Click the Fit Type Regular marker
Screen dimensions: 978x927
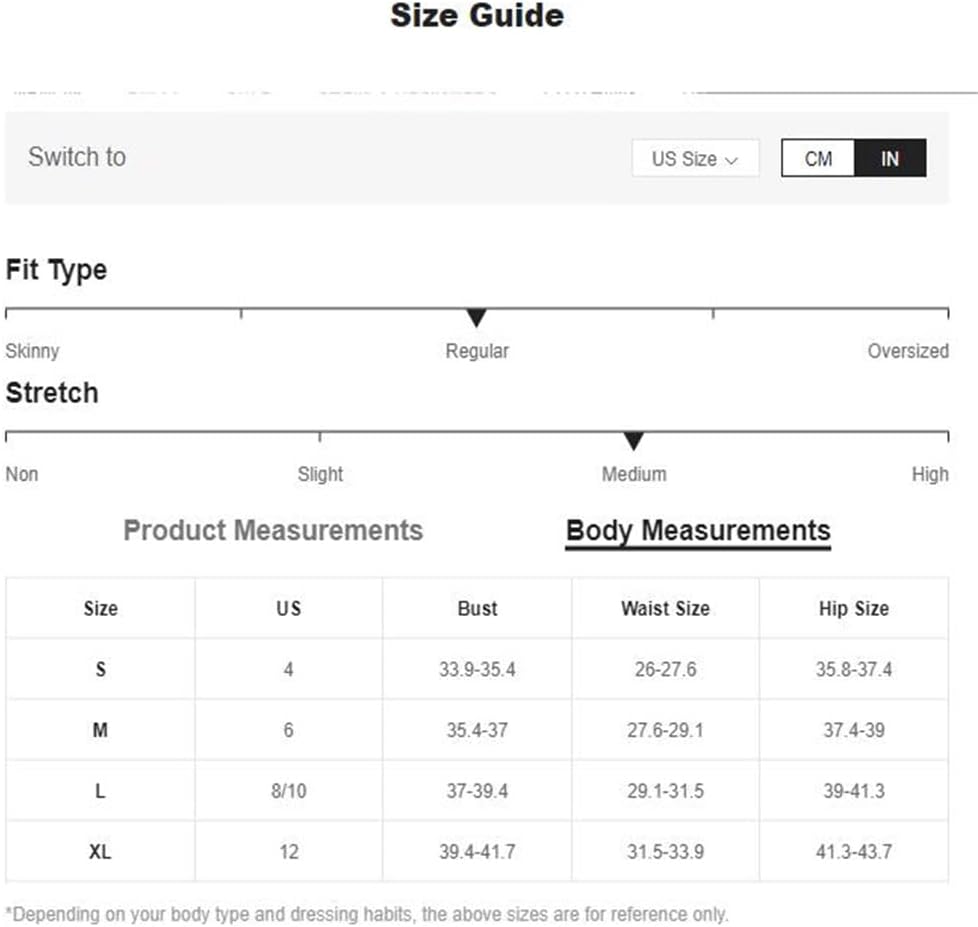pos(477,318)
